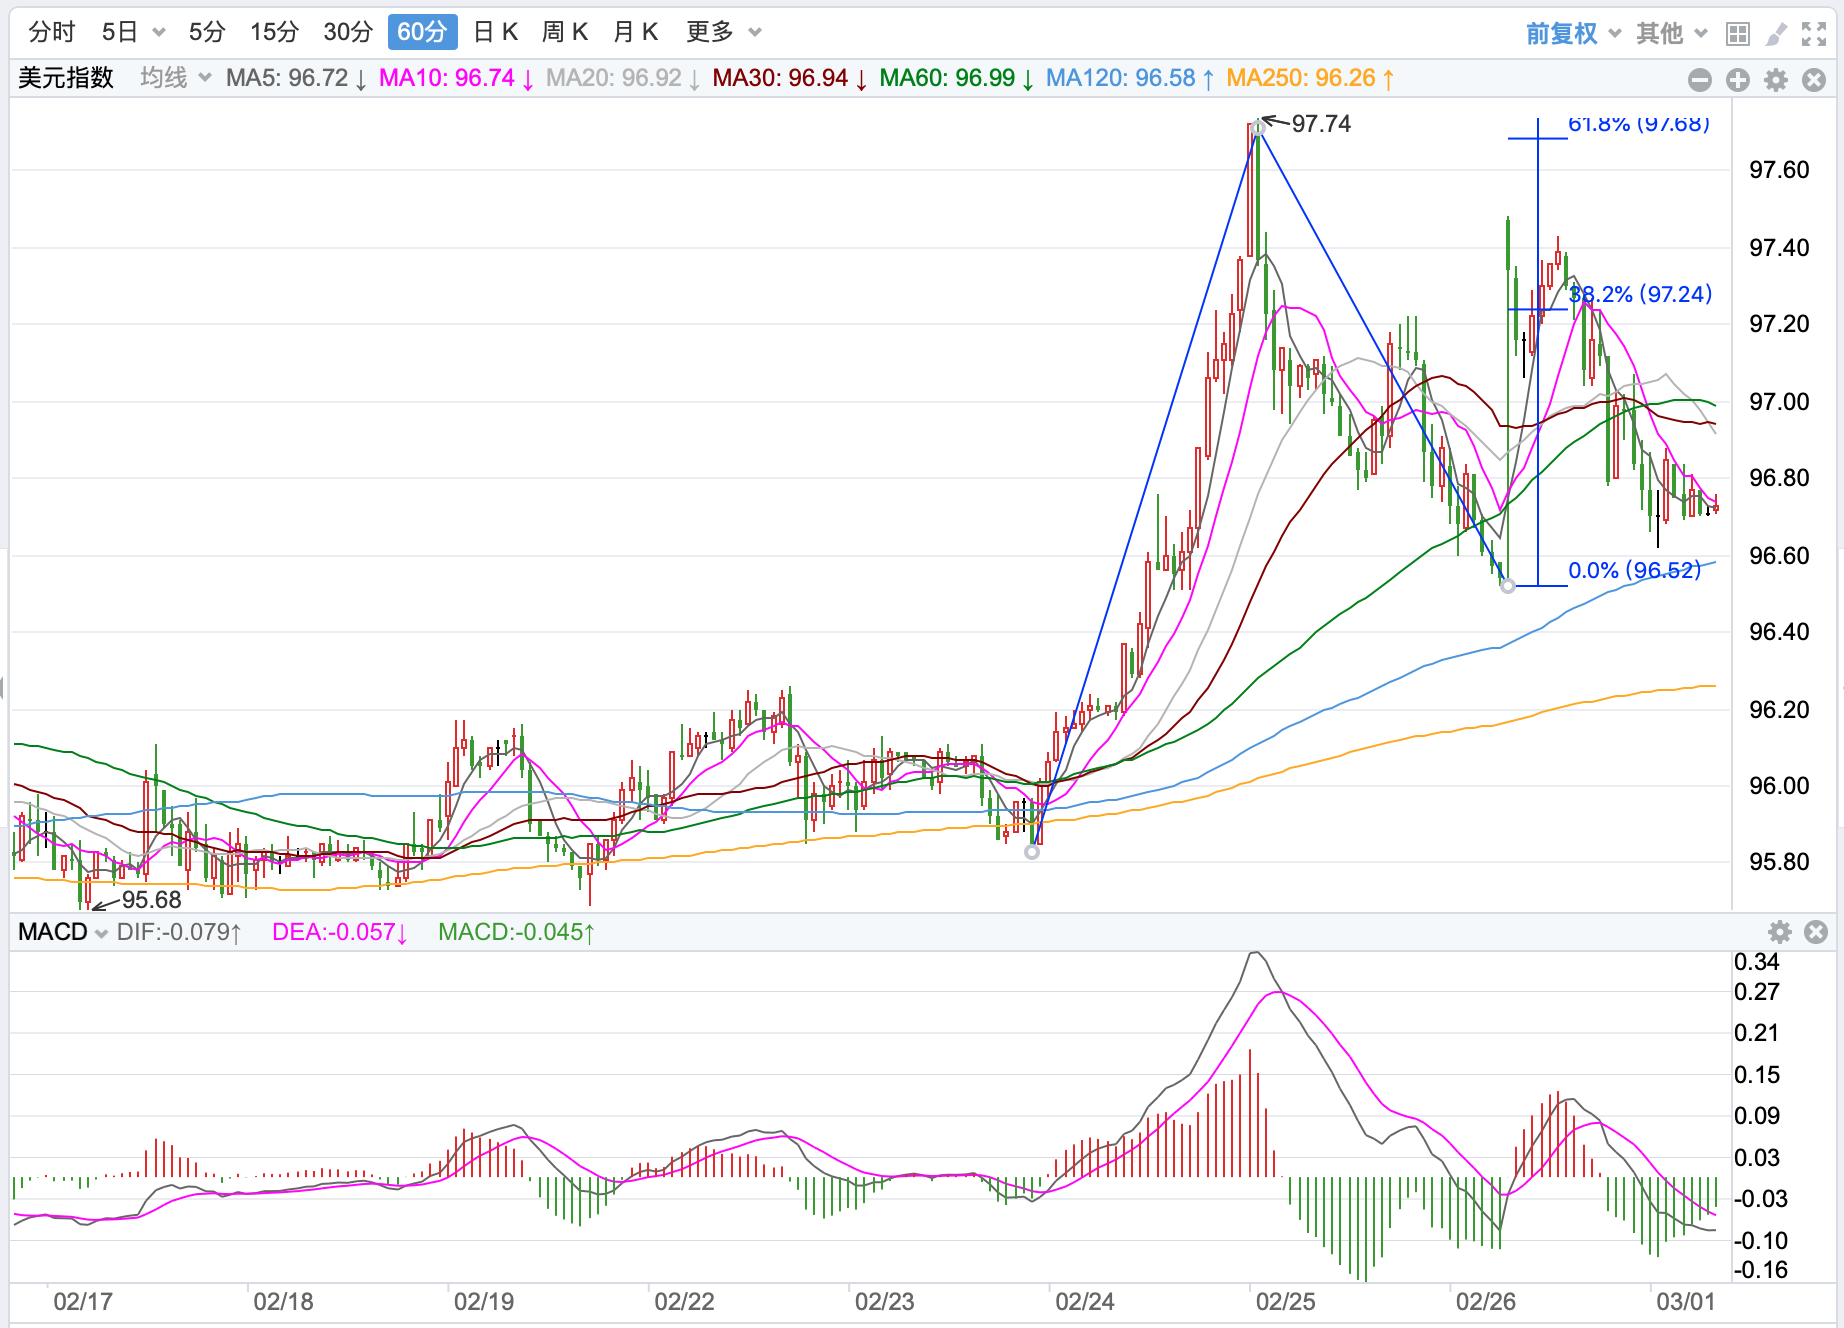
Task: Switch to the 月K tab
Action: (x=636, y=32)
